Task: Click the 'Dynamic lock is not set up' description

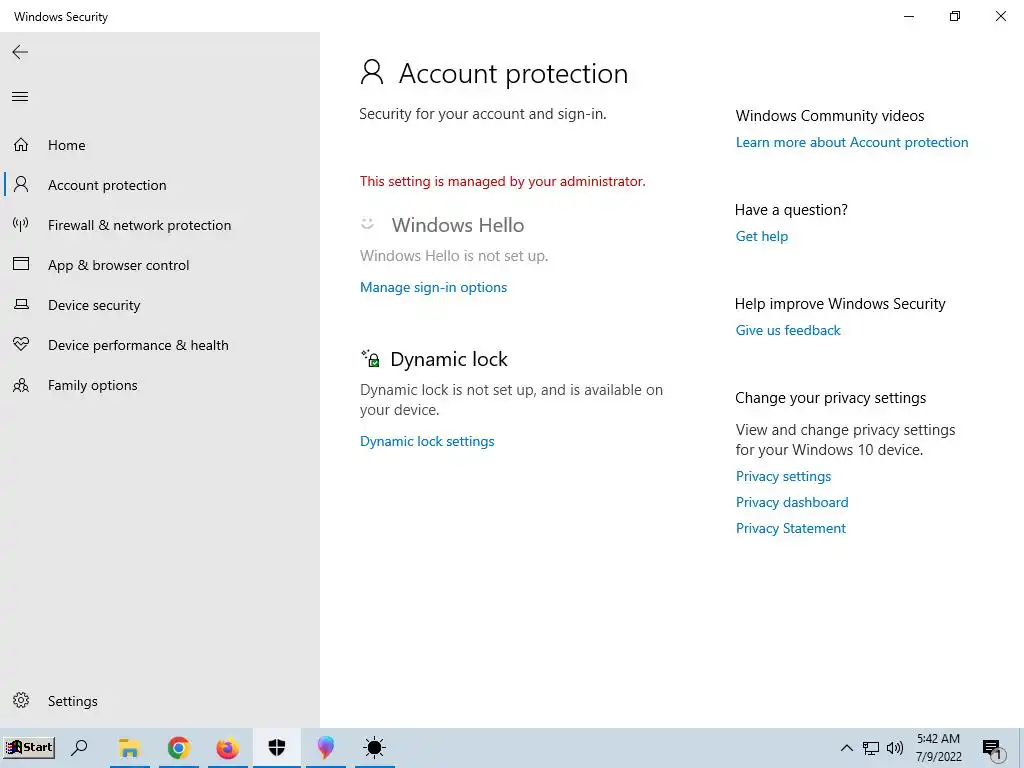Action: pos(511,400)
